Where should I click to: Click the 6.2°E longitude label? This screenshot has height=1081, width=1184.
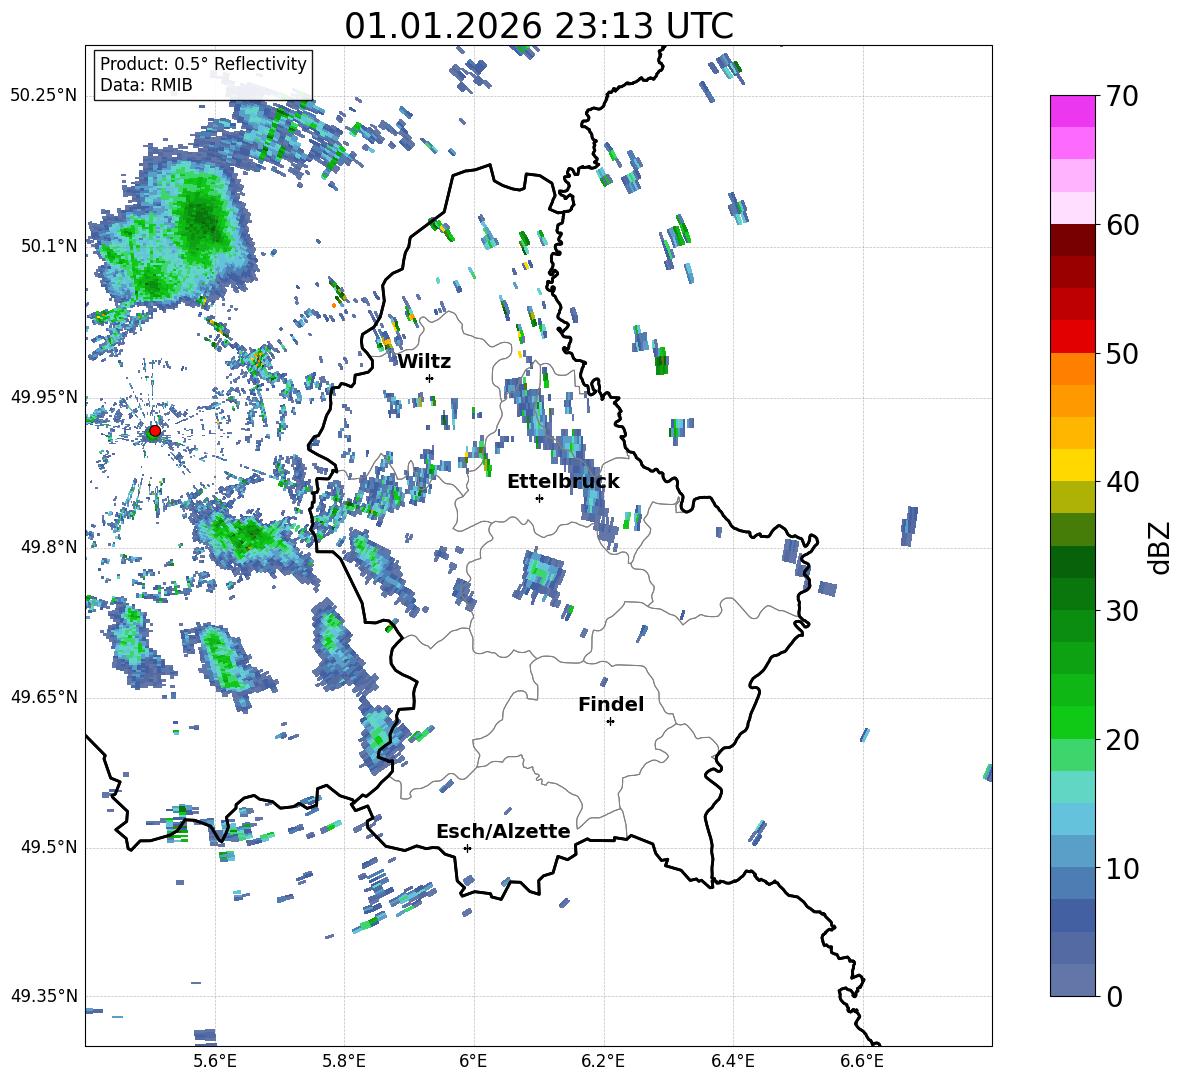pyautogui.click(x=603, y=1061)
